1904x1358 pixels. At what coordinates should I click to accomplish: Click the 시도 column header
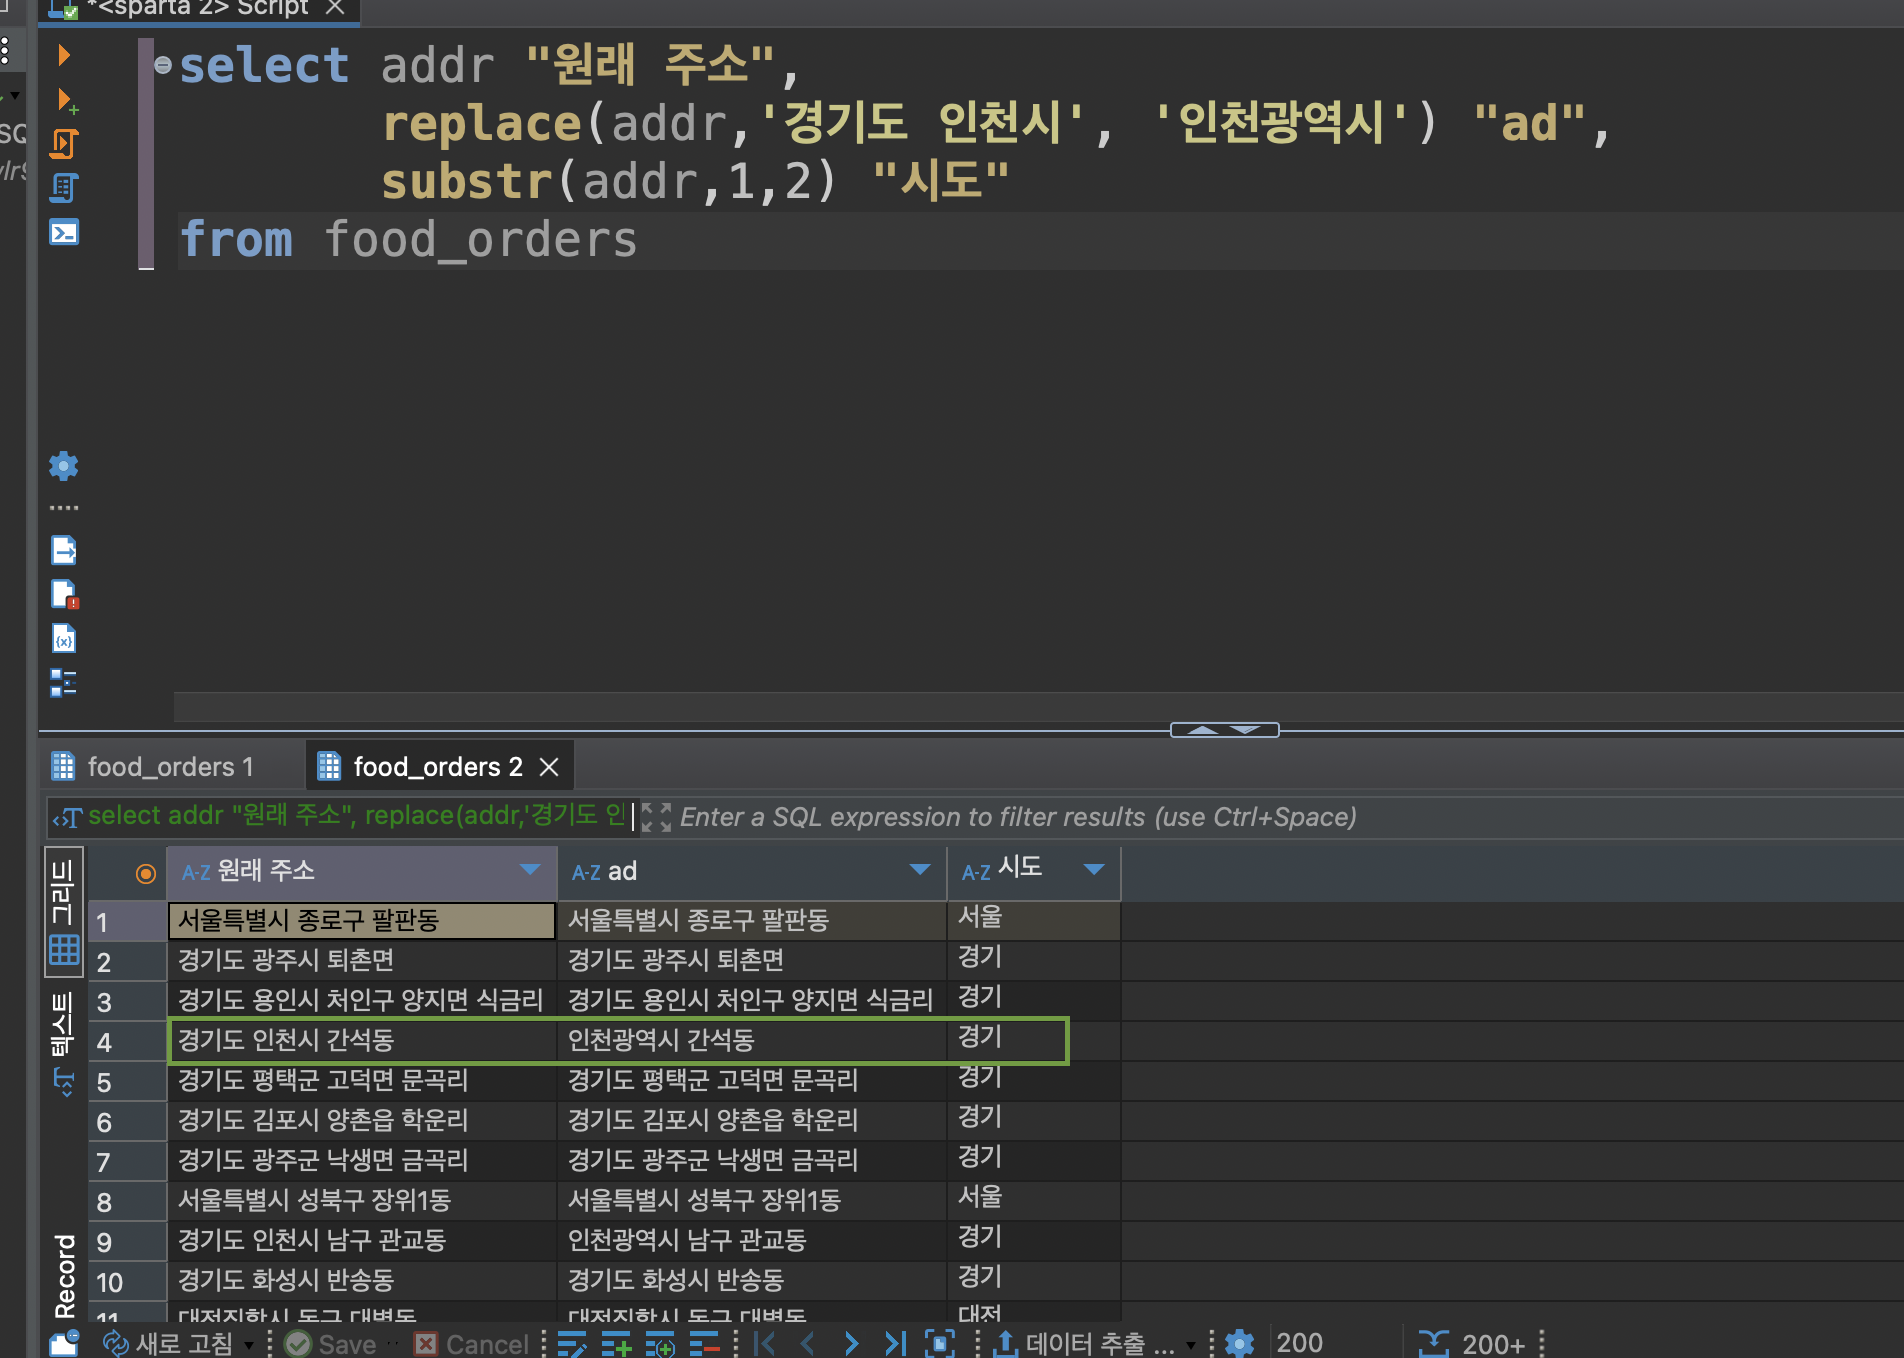[x=1034, y=871]
